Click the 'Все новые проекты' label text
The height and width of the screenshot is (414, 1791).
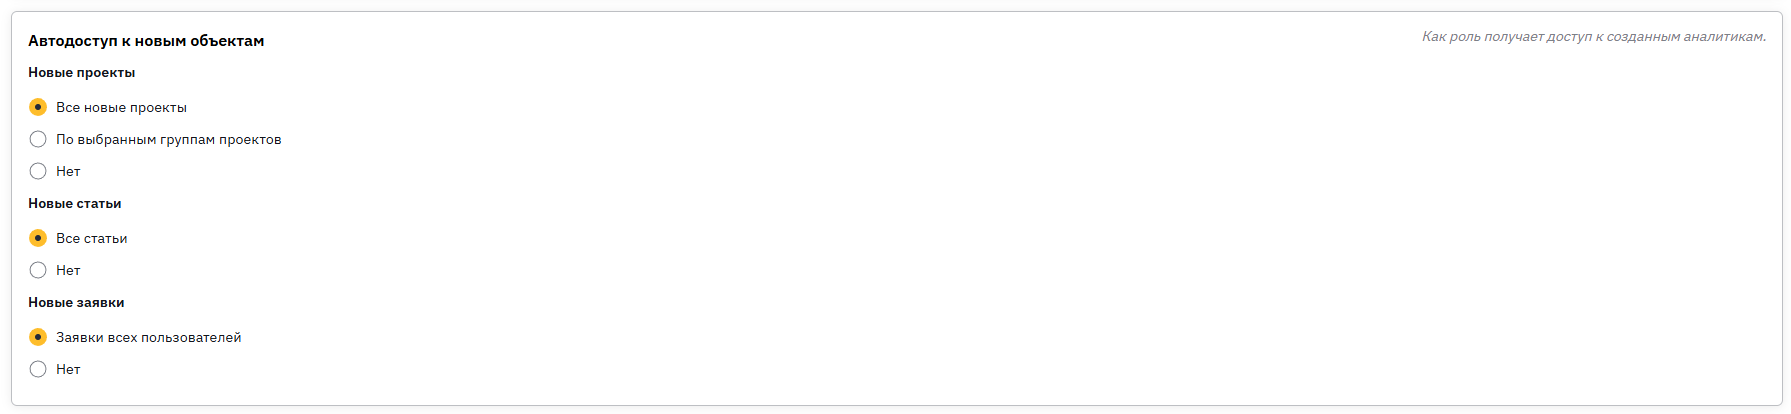[x=121, y=107]
